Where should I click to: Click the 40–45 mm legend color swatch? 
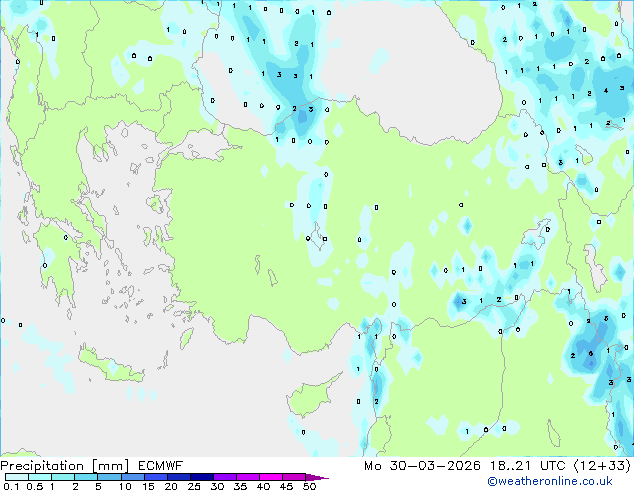click(271, 477)
